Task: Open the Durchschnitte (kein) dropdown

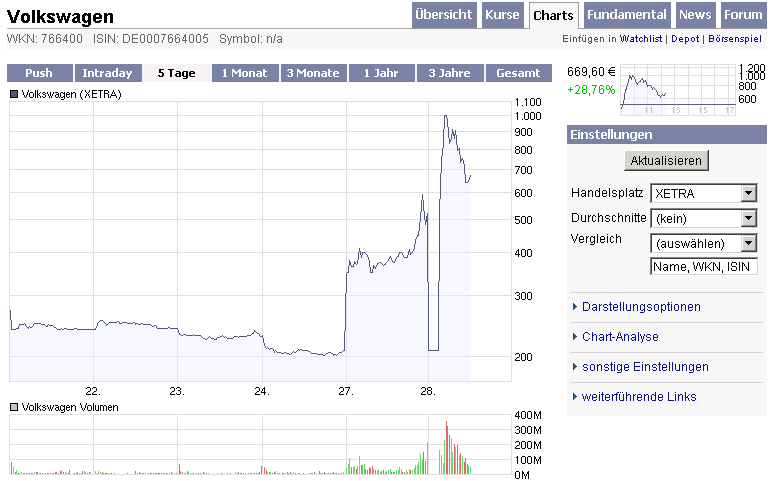Action: (x=704, y=218)
